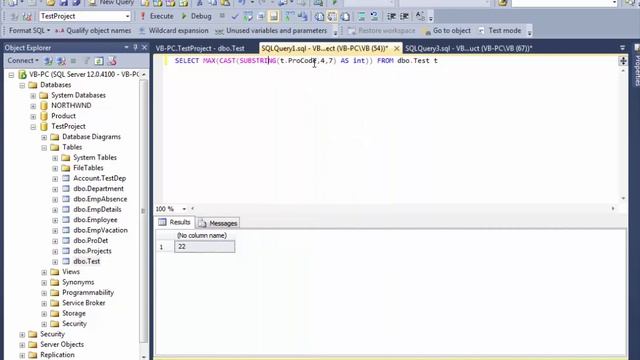Select the result cell containing 22
This screenshot has height=360, width=640.
204,247
